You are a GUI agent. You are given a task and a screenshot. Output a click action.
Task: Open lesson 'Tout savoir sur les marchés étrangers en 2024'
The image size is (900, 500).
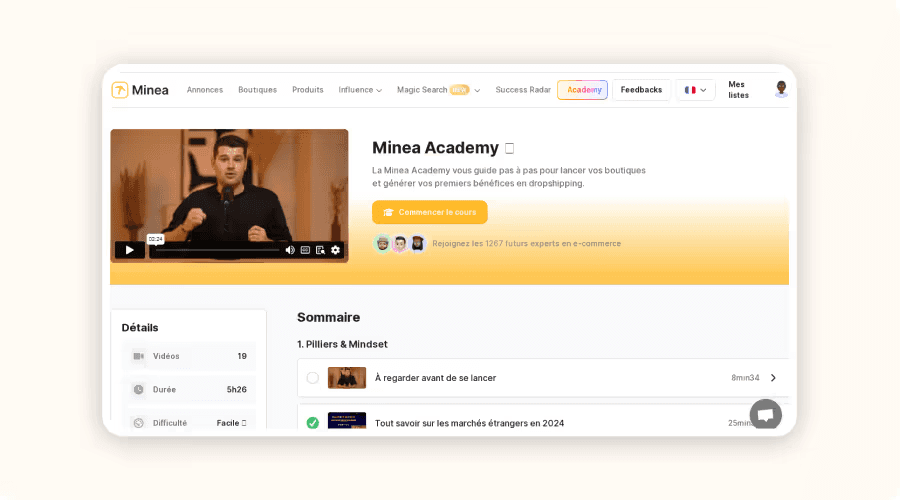tap(470, 423)
